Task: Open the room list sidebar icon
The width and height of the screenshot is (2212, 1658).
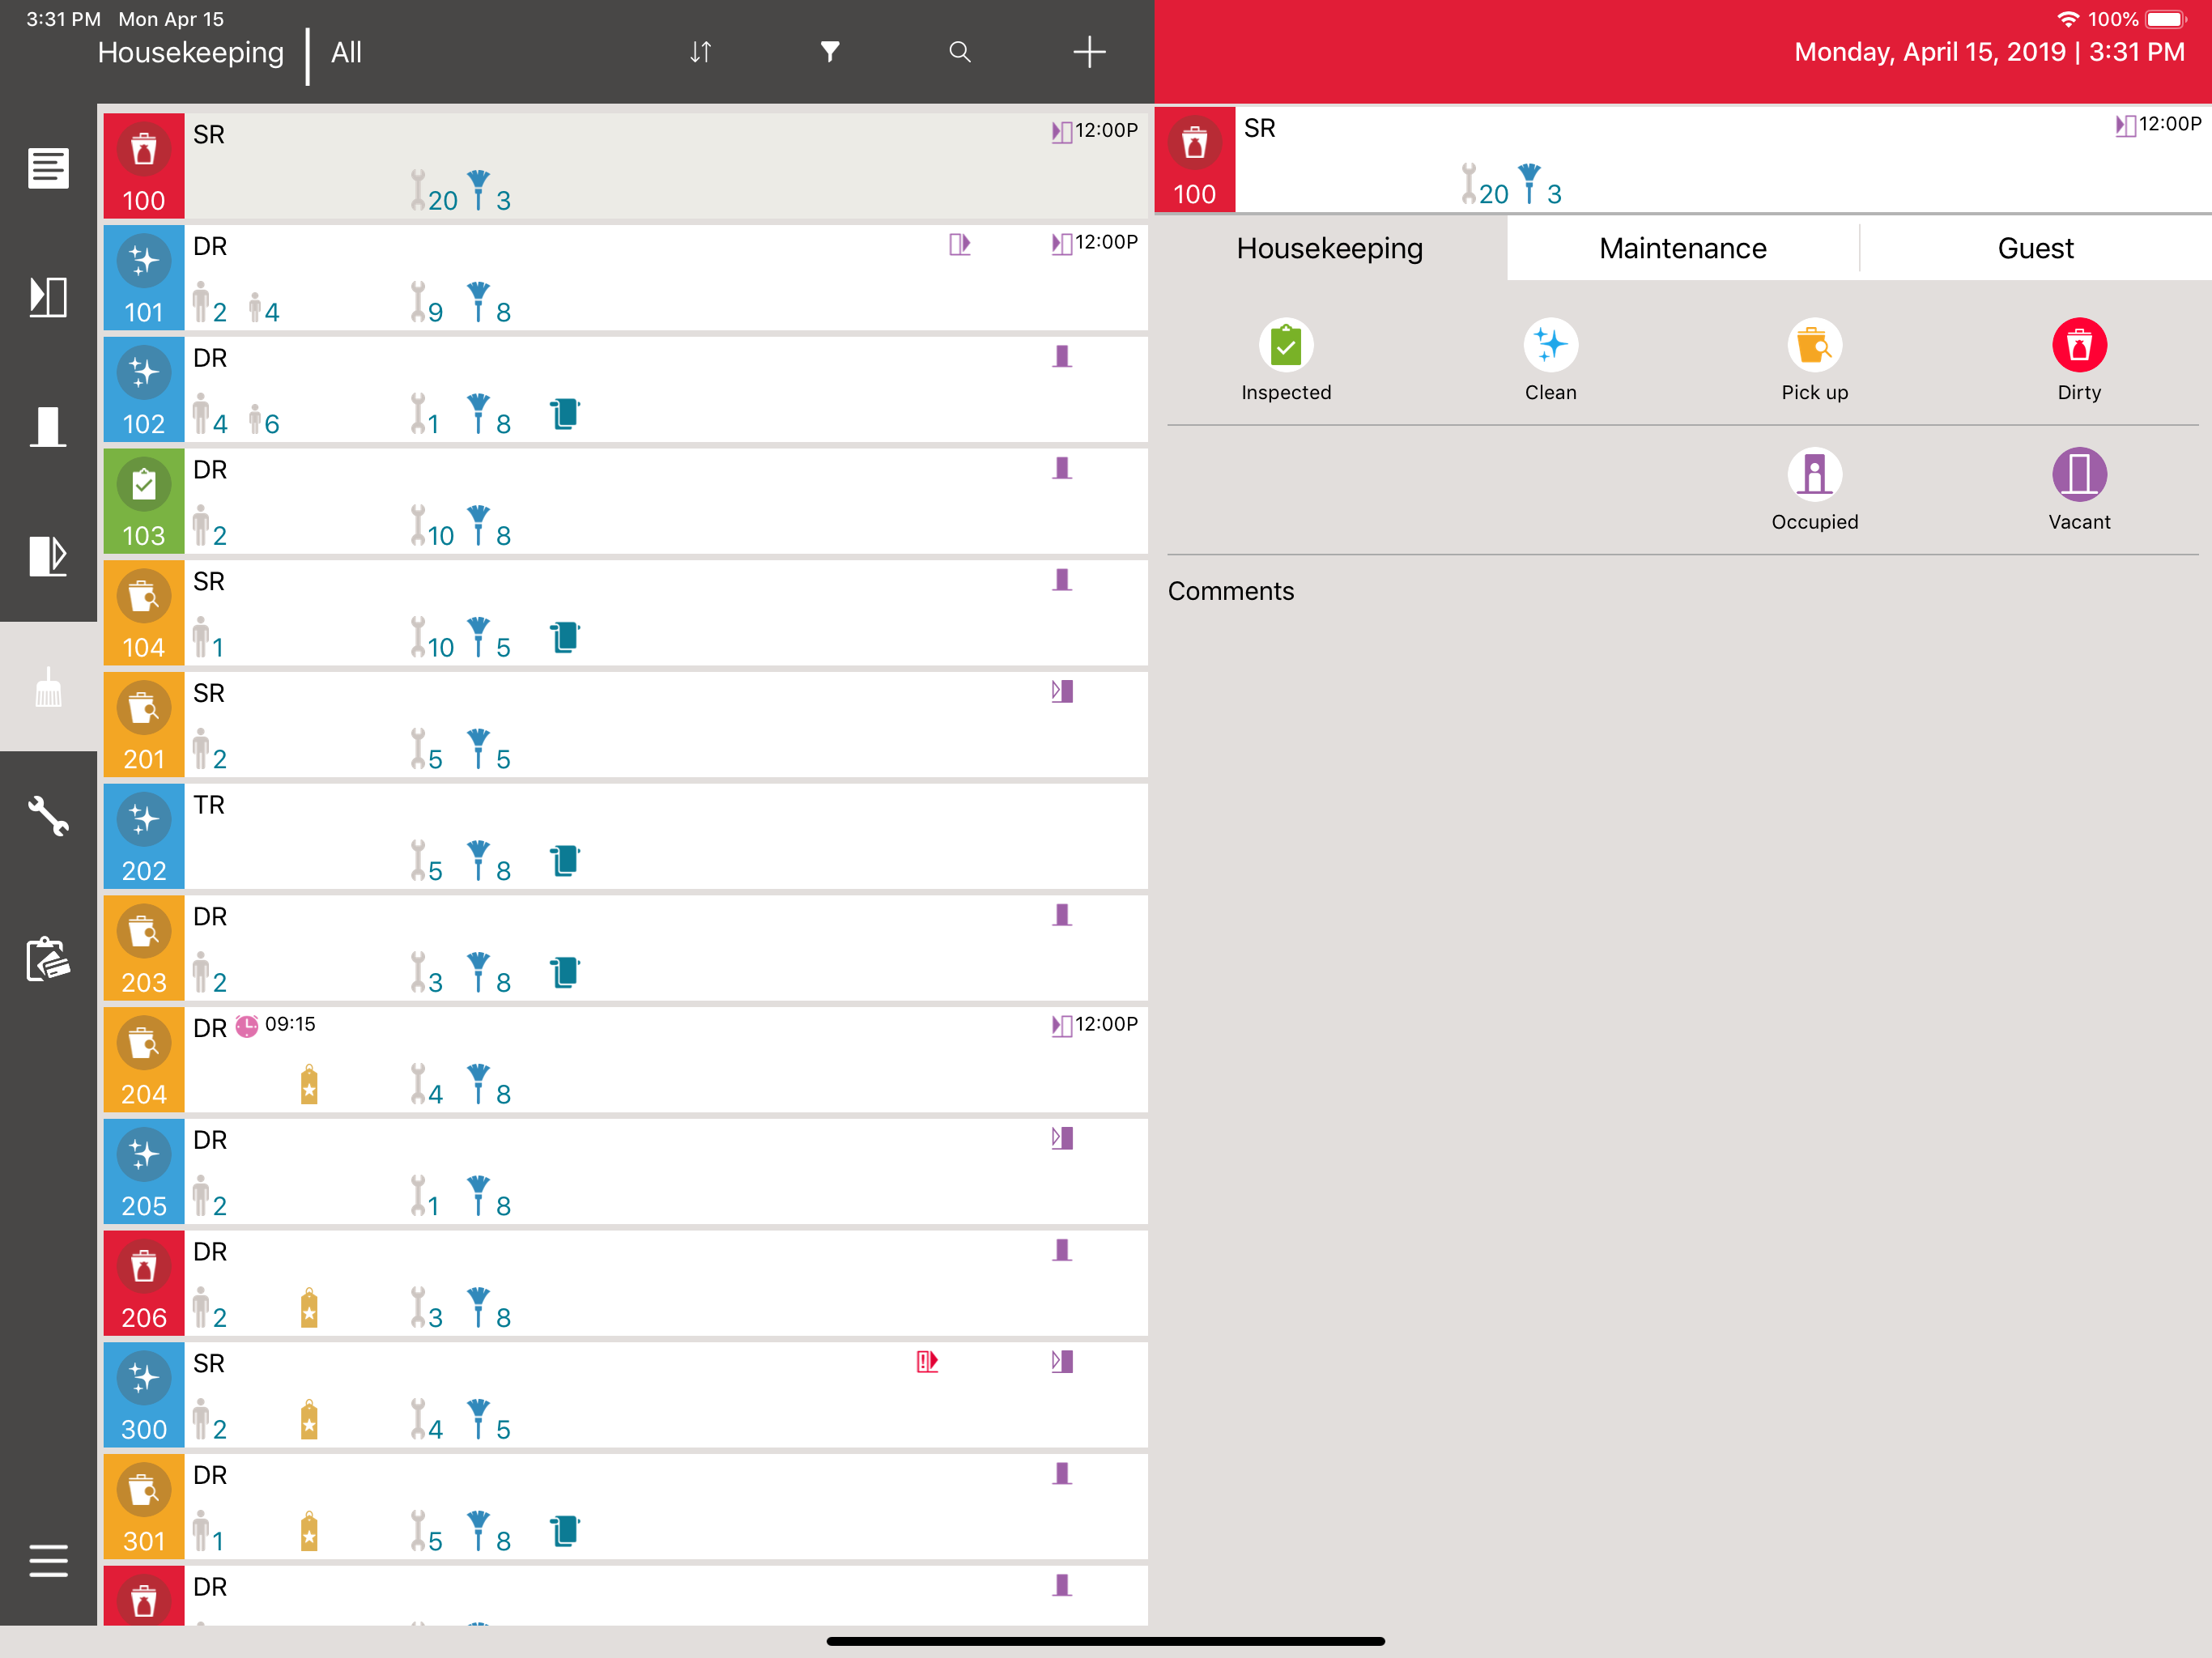Action: (48, 168)
